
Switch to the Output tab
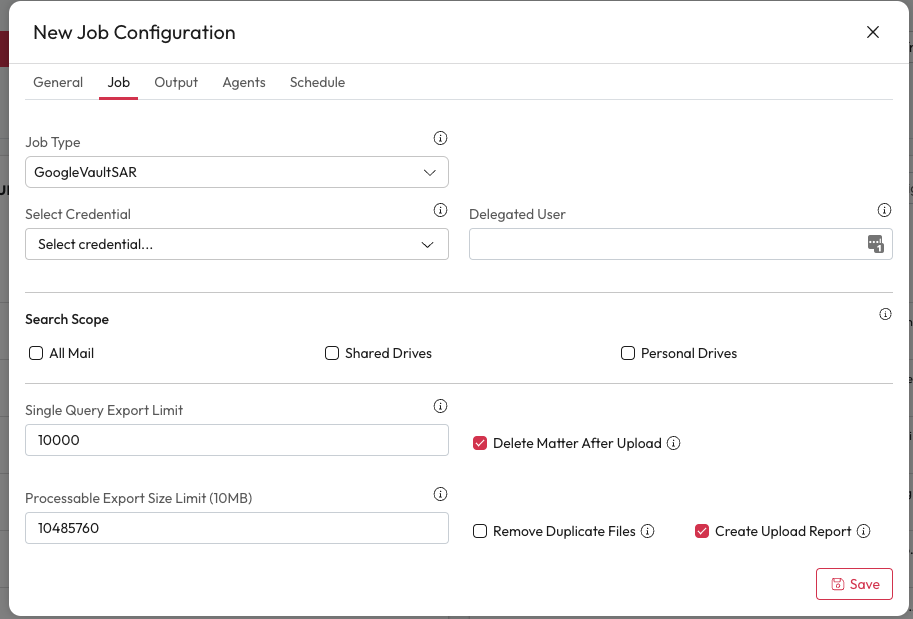176,82
